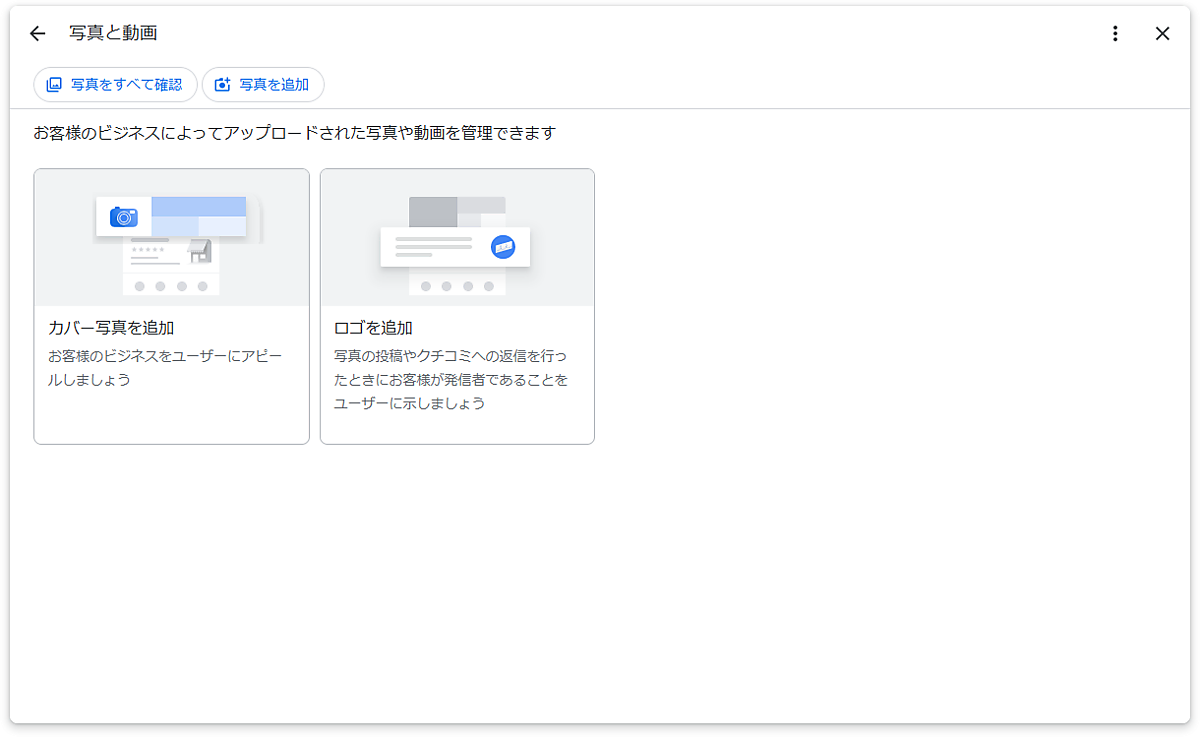1200x737 pixels.
Task: Click the blue camera icon in cover illustration
Action: pyautogui.click(x=124, y=216)
